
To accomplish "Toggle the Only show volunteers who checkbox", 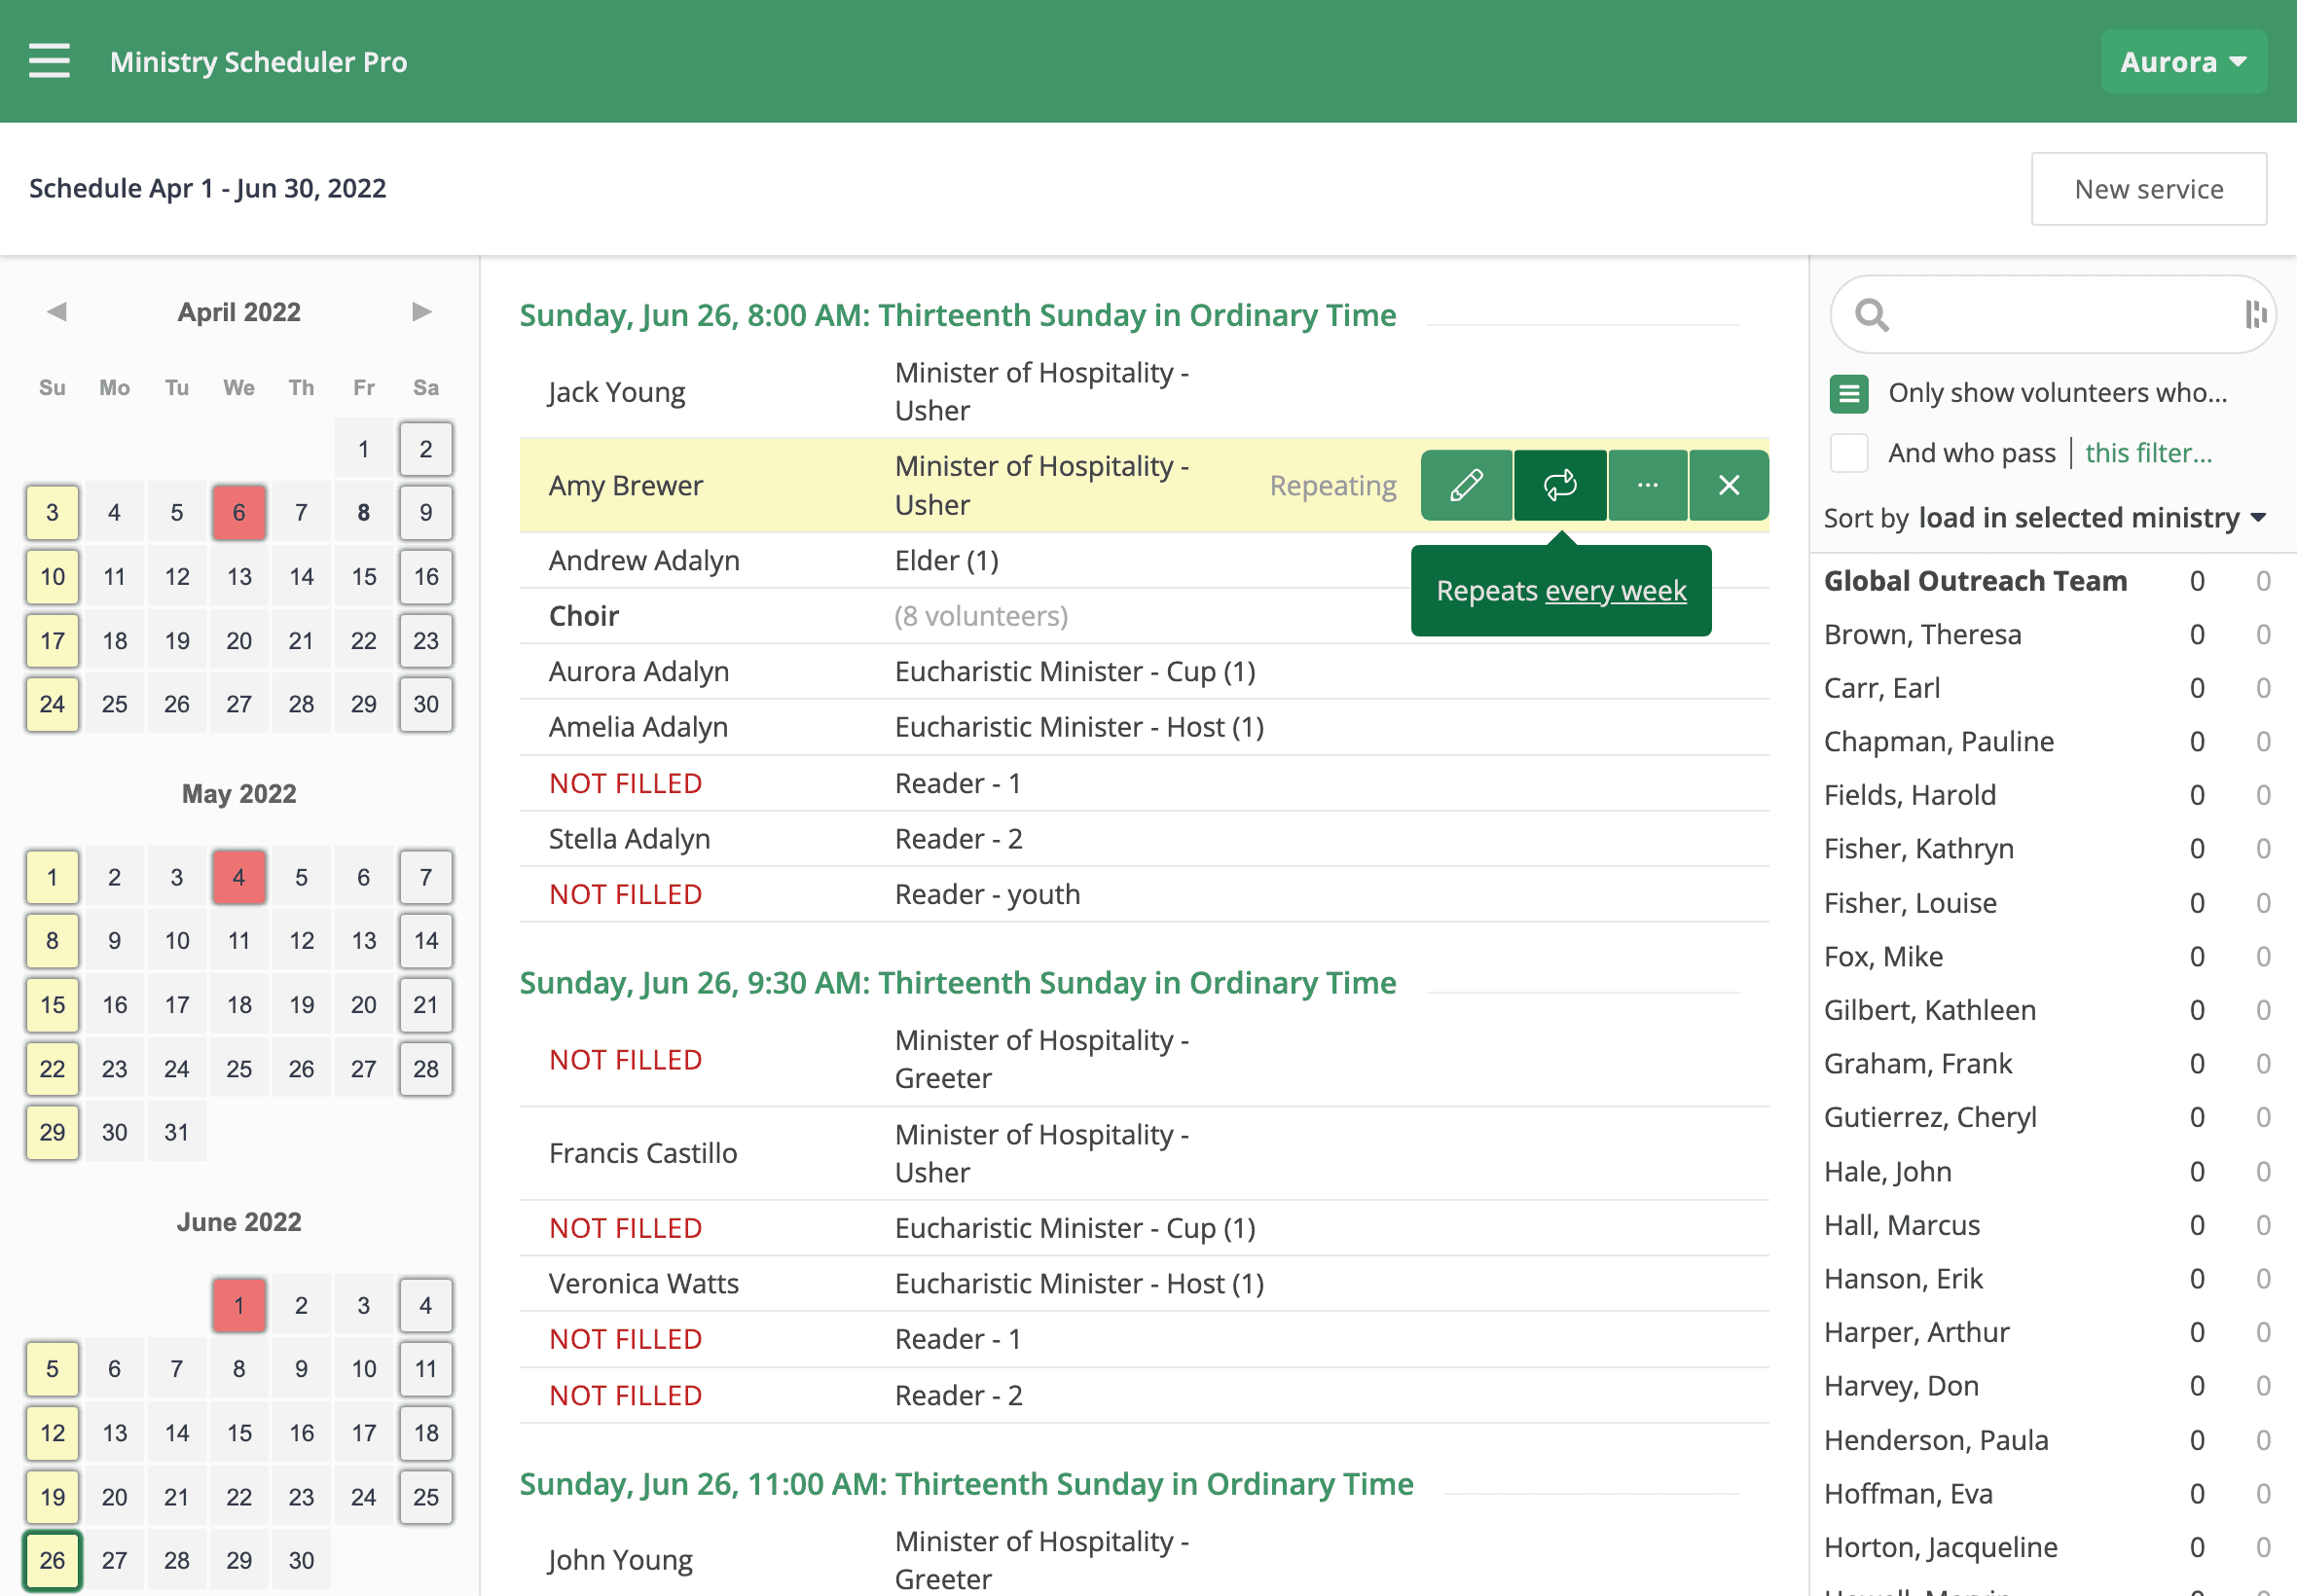I will tap(1849, 393).
